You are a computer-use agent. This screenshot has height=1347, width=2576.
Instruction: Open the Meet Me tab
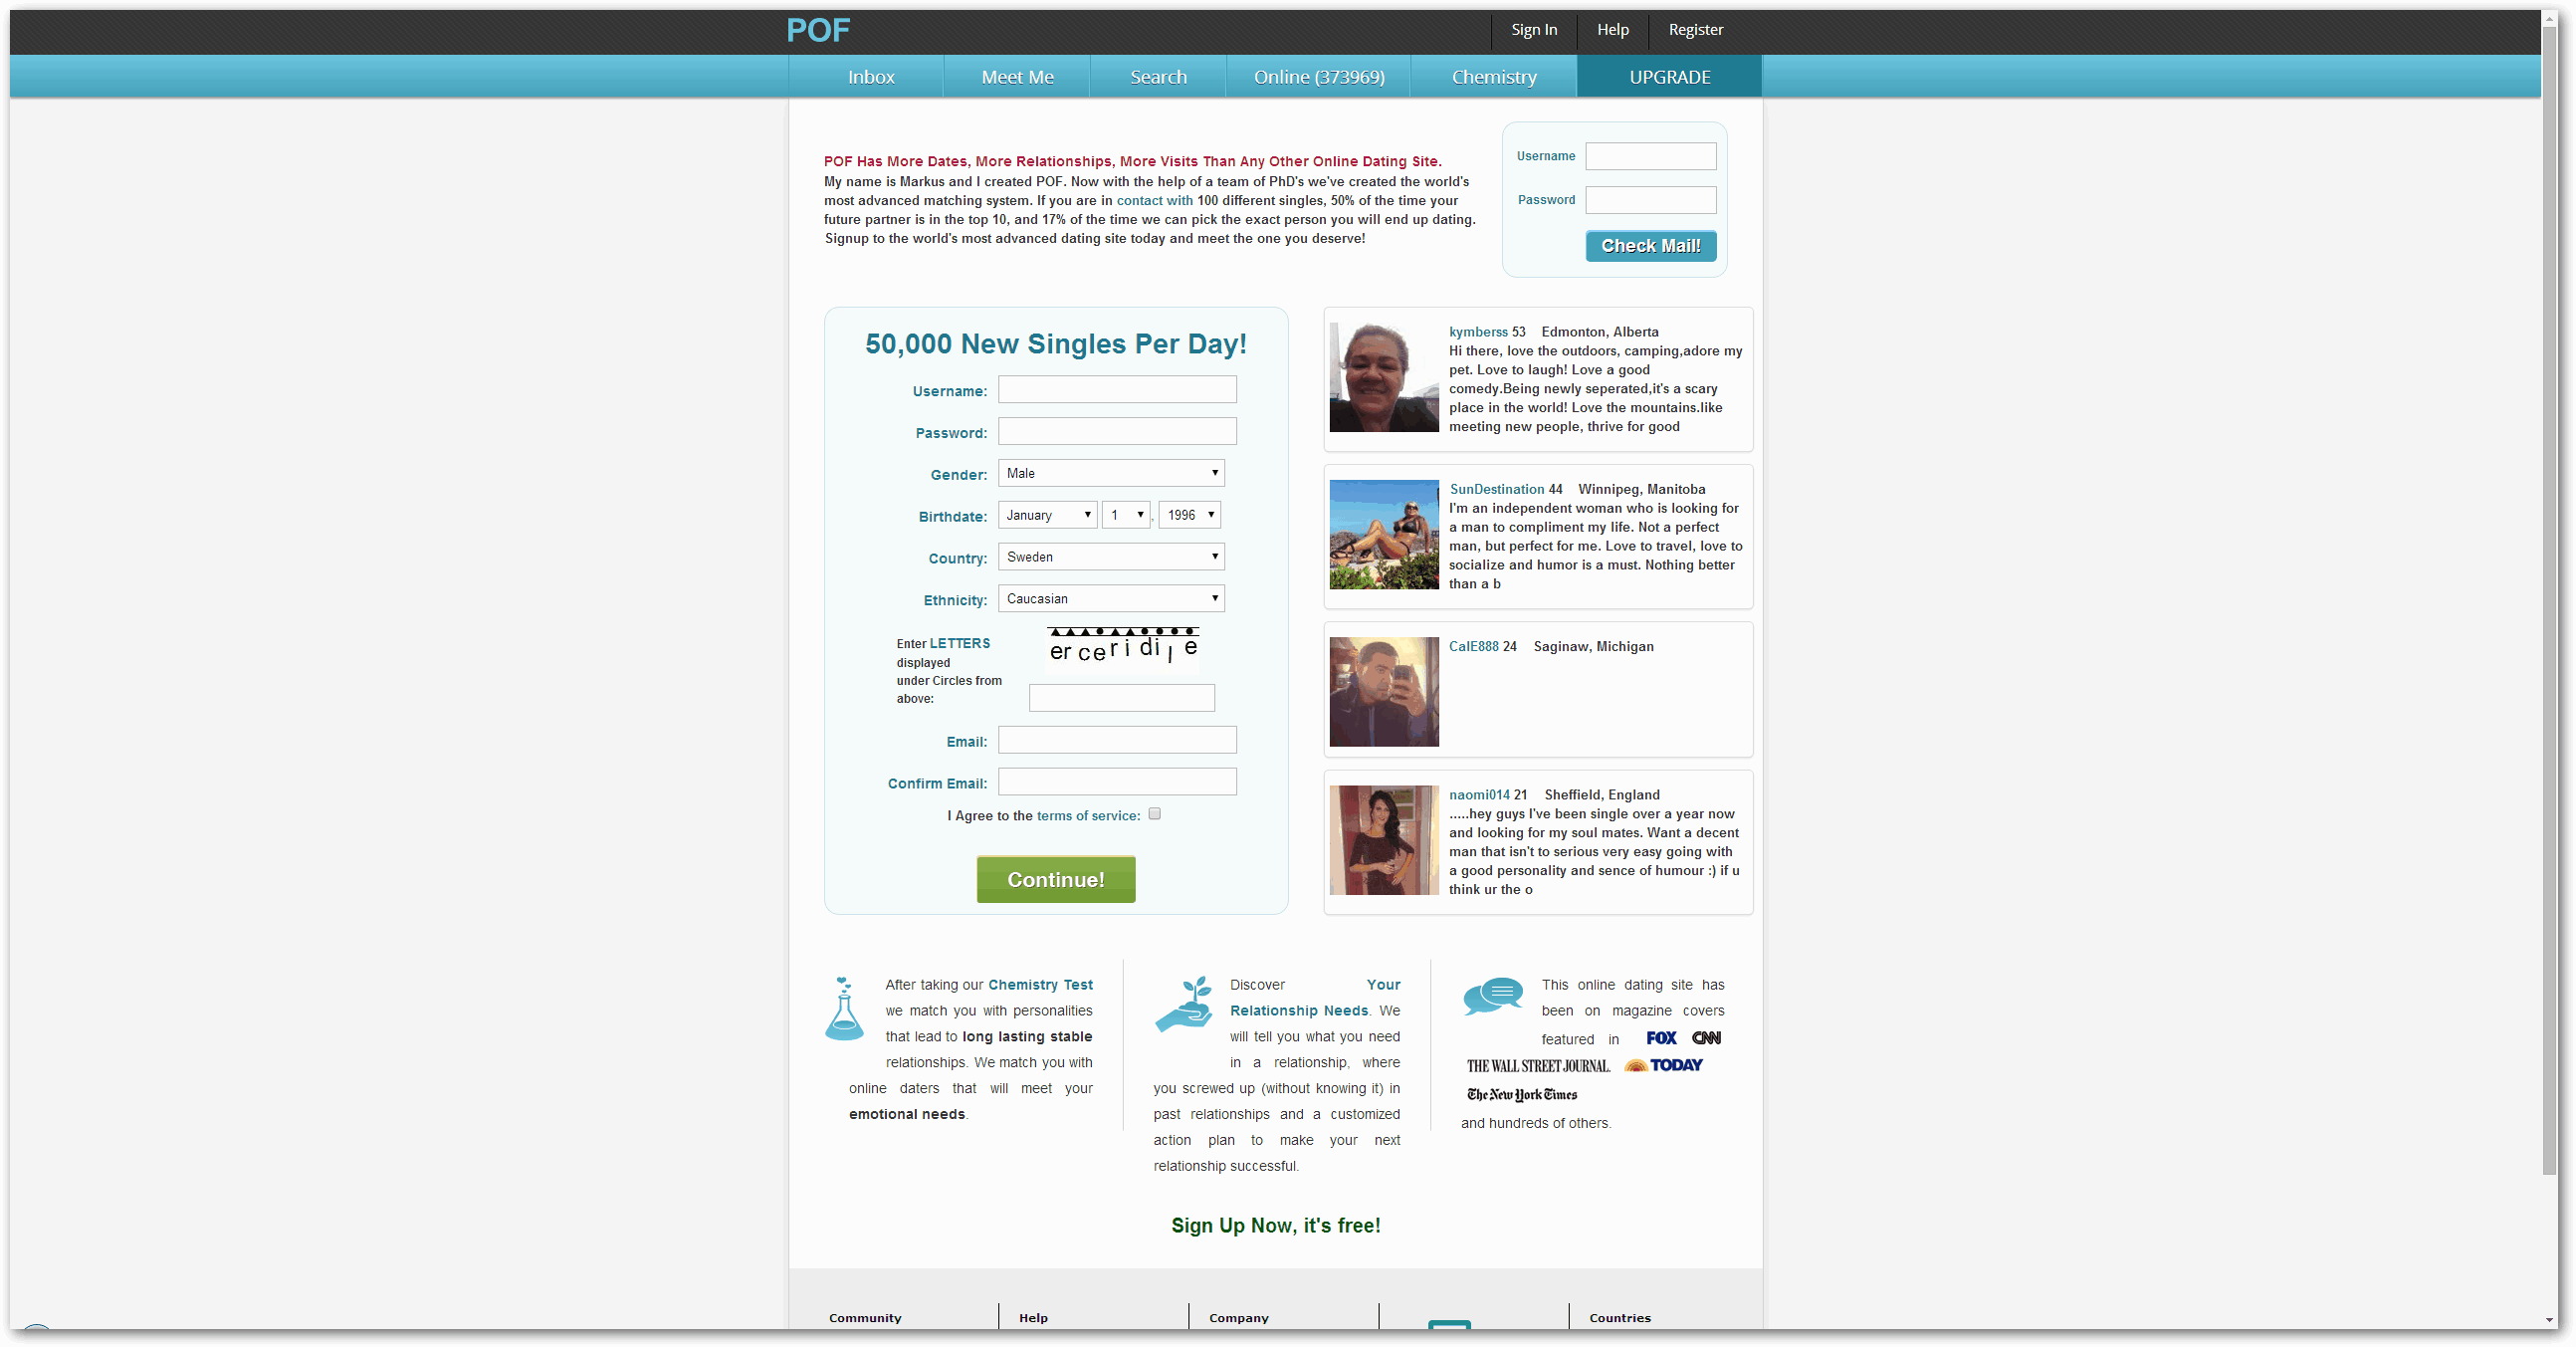click(1017, 77)
